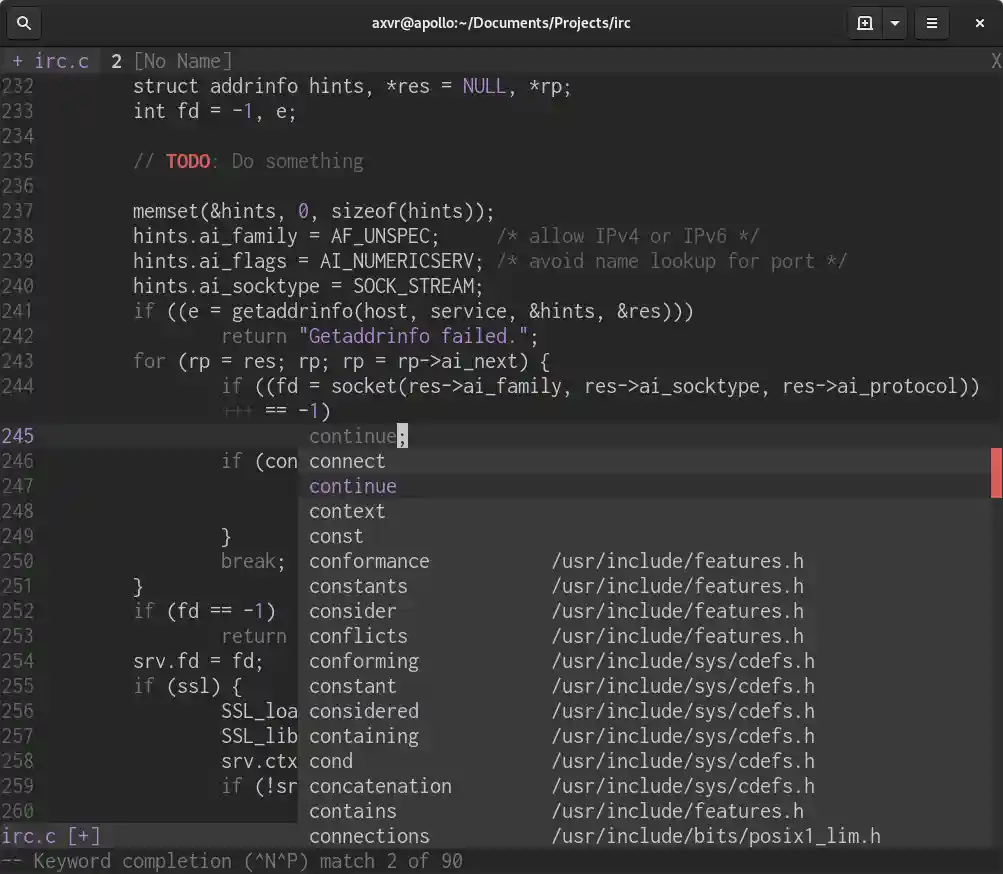Image resolution: width=1003 pixels, height=874 pixels.
Task: Pick 'connections' from posix1_lim.h completion
Action: click(x=369, y=836)
